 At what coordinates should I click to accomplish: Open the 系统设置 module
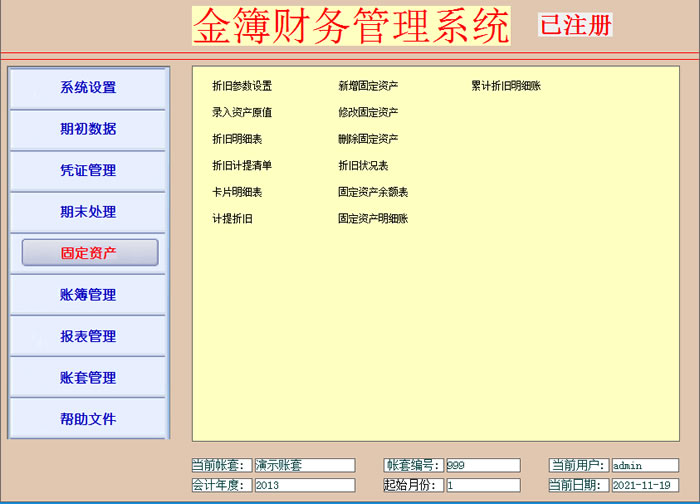pos(88,87)
